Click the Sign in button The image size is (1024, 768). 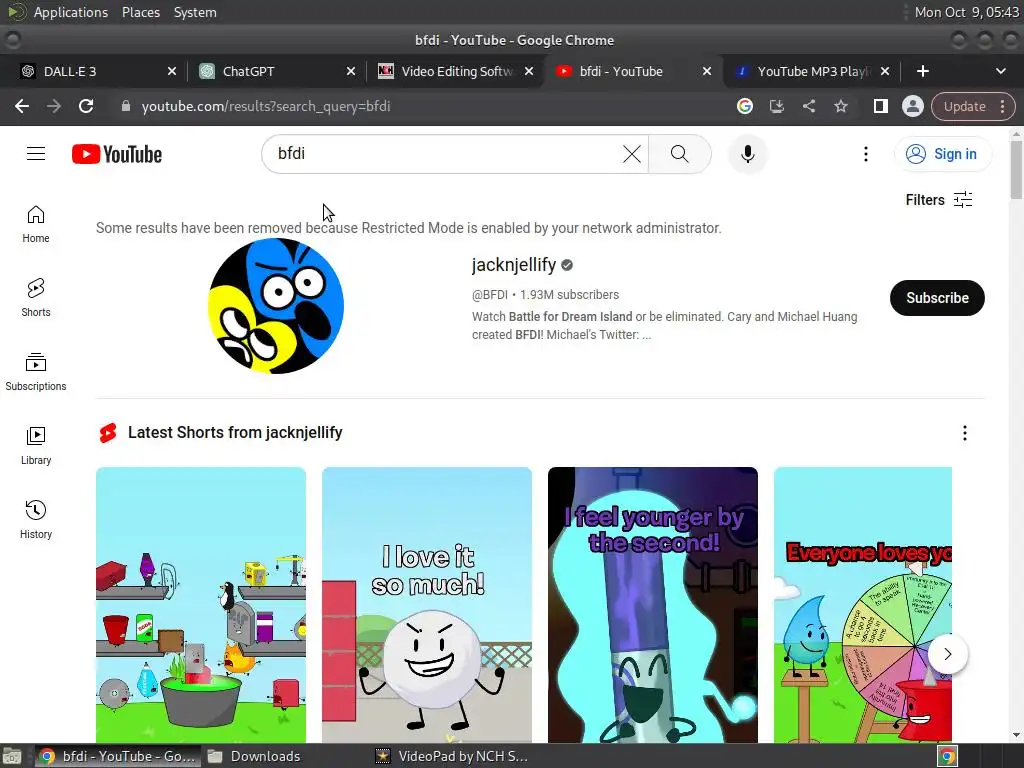coord(942,154)
